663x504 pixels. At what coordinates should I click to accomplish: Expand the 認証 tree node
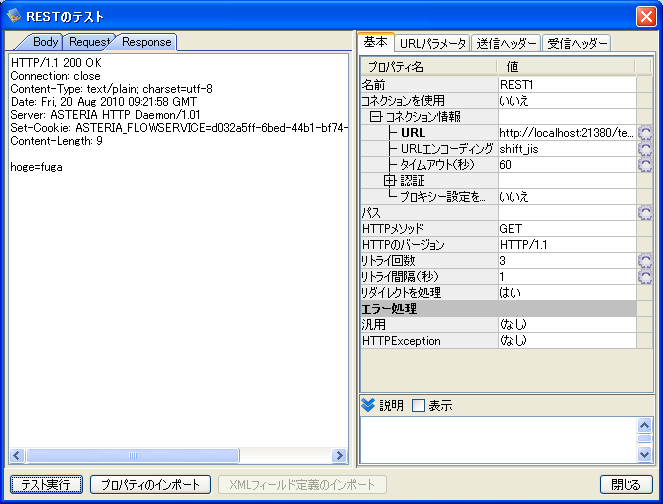click(x=390, y=181)
